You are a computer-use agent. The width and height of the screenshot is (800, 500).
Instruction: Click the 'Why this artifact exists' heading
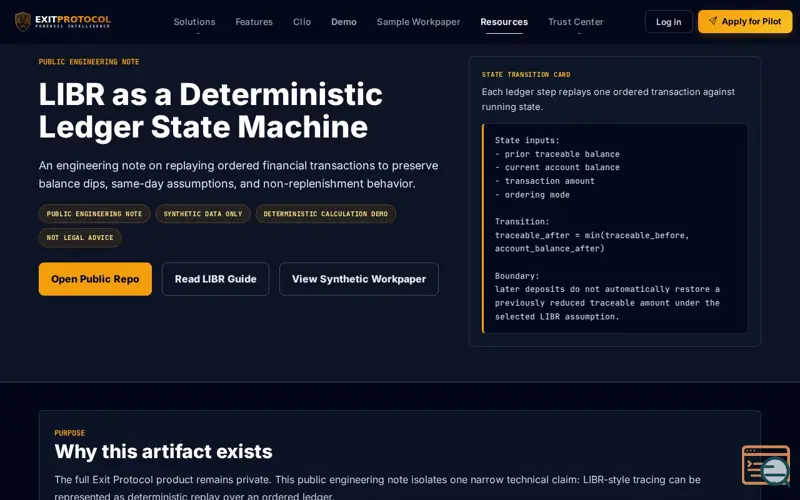(163, 452)
